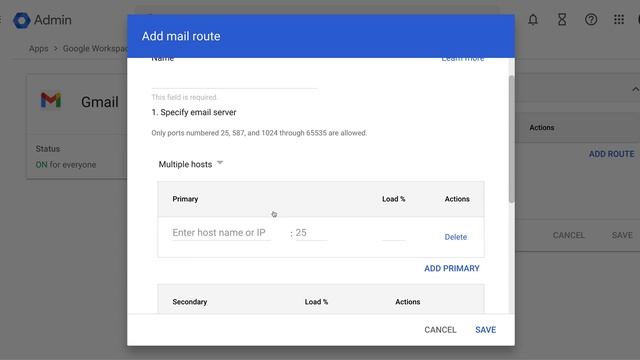
Task: Click the Enter host name or IP field
Action: pos(221,233)
